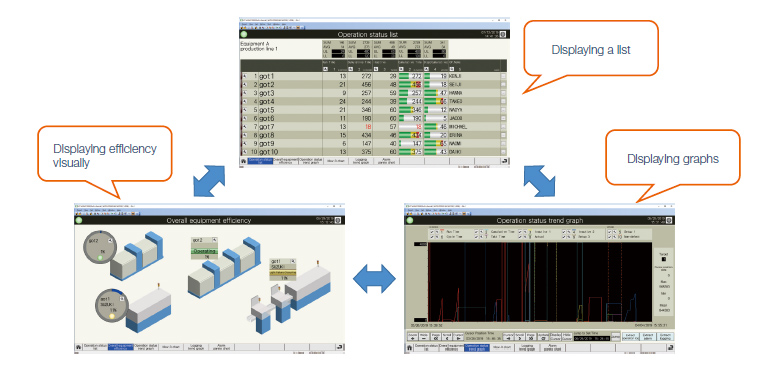Click Jump button in trend graph controls
This screenshot has width=780, height=379.
[x=616, y=337]
